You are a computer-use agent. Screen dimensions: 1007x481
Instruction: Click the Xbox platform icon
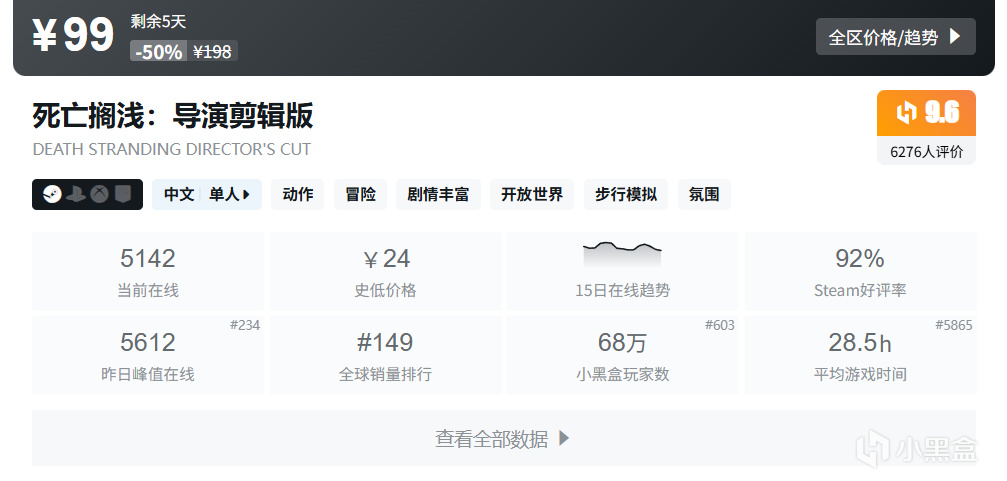click(99, 194)
